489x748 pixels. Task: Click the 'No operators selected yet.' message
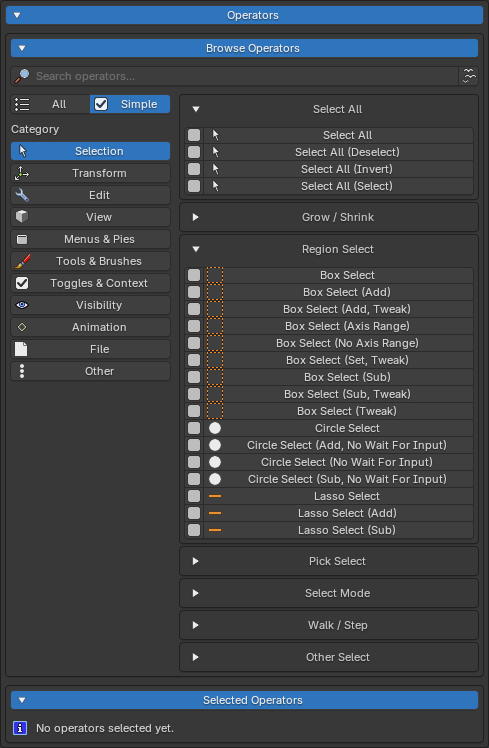105,728
